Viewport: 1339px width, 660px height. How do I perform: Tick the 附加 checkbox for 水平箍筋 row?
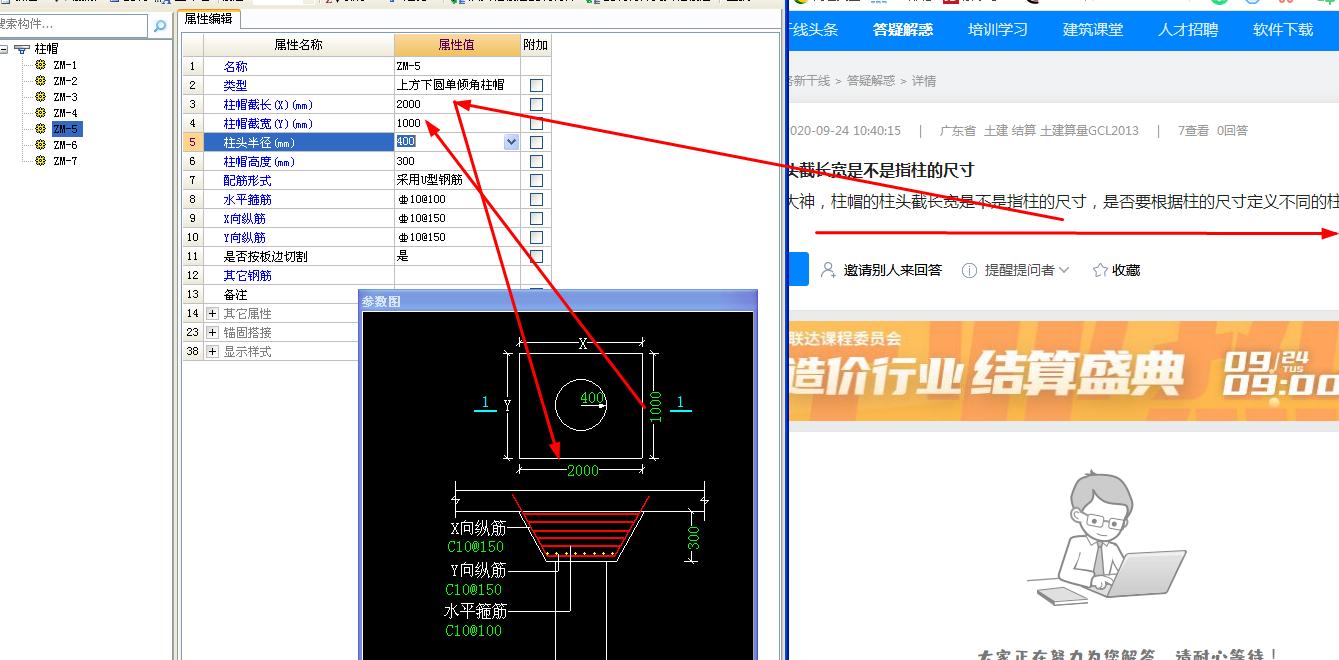click(x=537, y=199)
